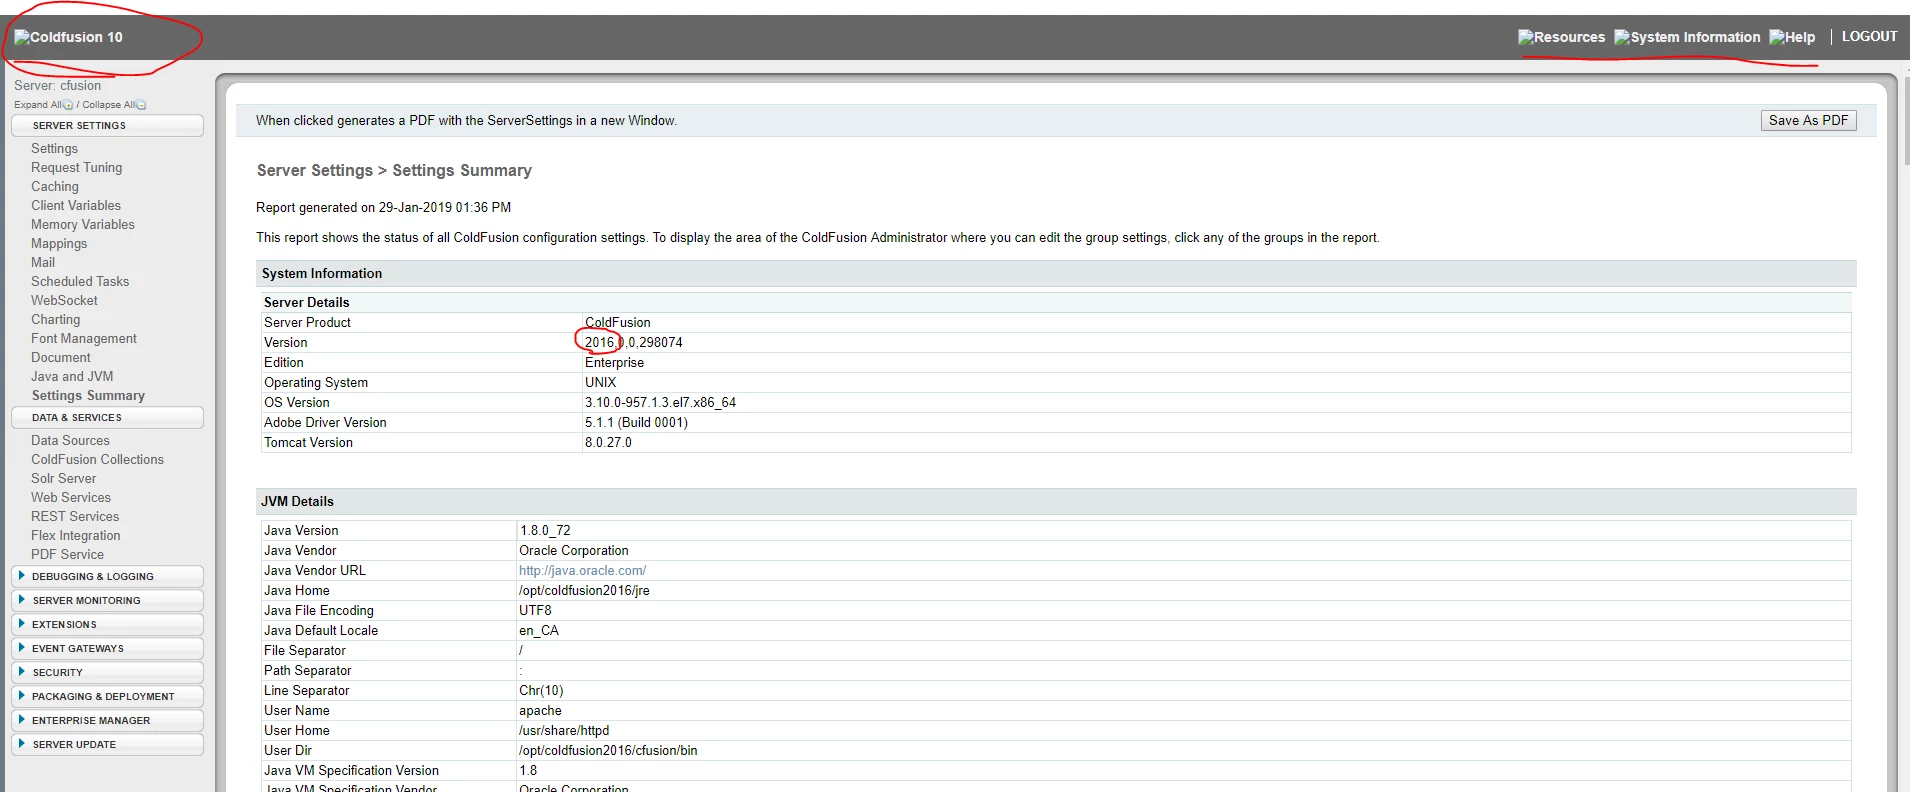Screen dimensions: 1910x792
Task: Click OS Version value 3.10.0-957.1.3.el7.x86_64
Action: pos(660,402)
